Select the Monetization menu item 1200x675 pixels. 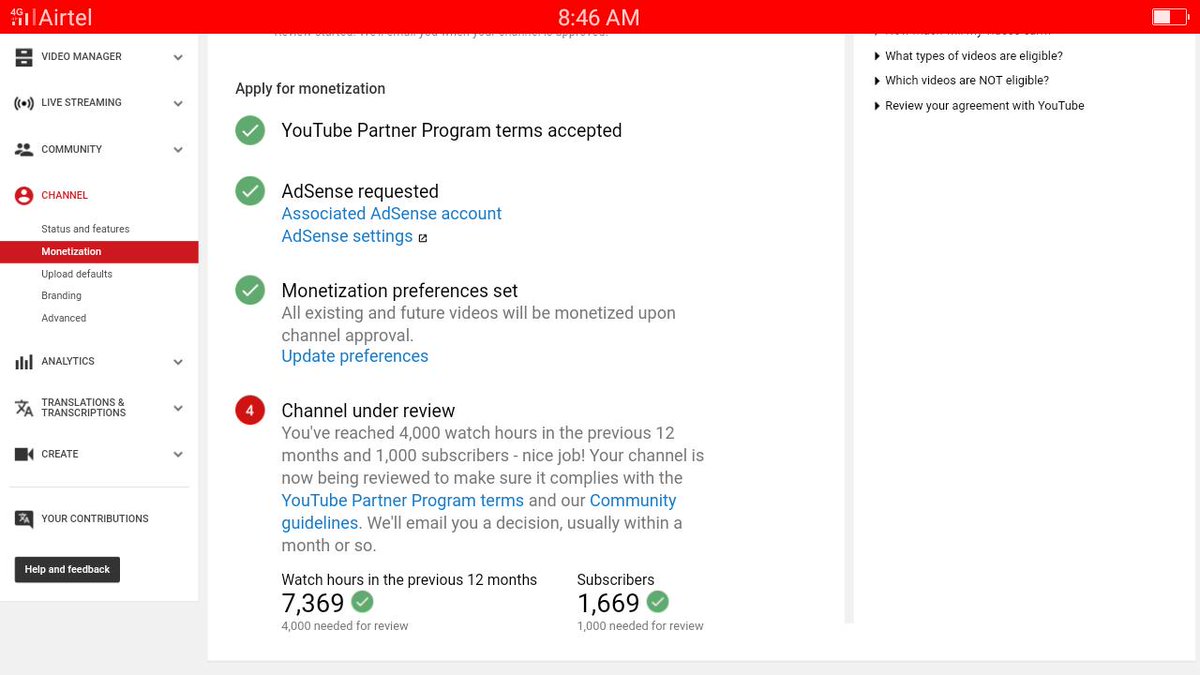99,252
